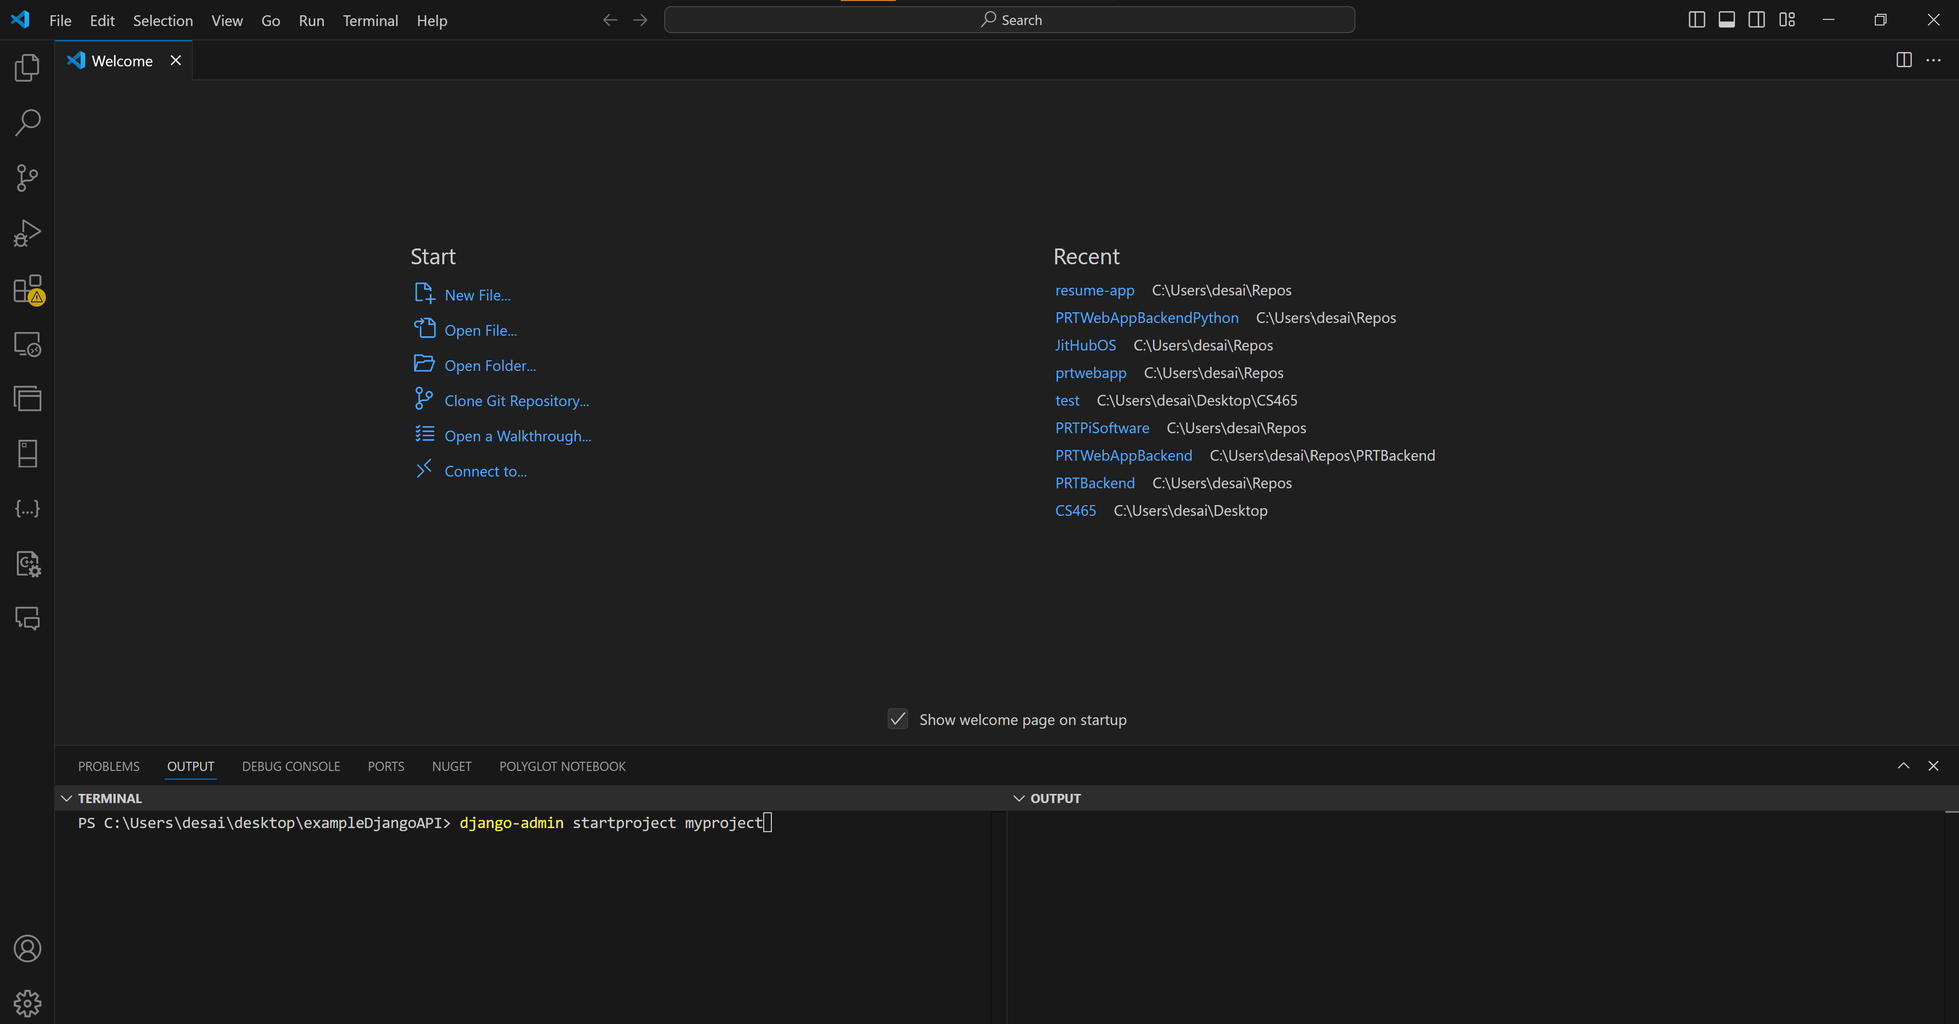Viewport: 1959px width, 1024px height.
Task: Open the Accounts icon in activity bar
Action: point(27,948)
